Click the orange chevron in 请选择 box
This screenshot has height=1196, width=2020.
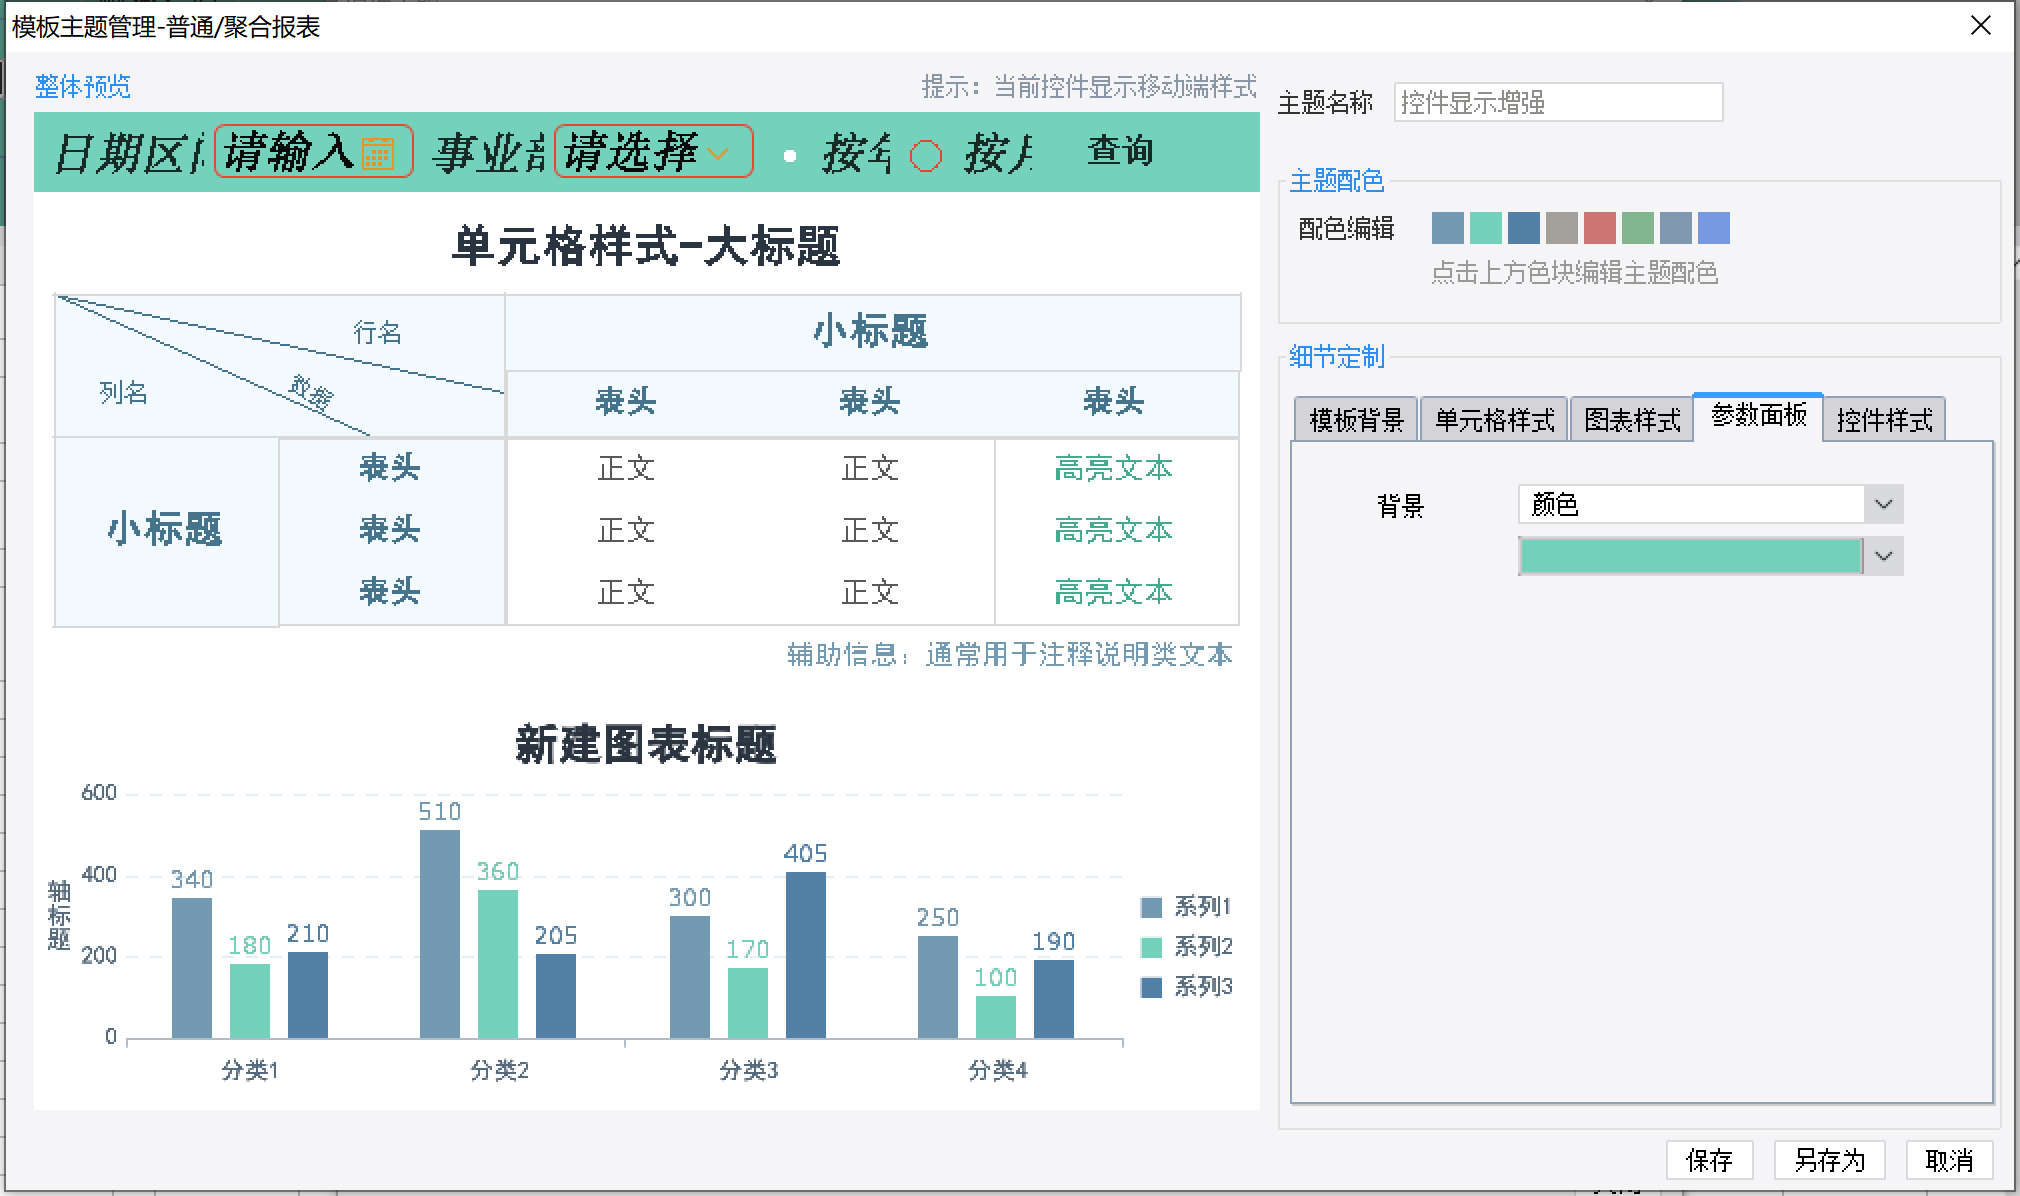click(718, 153)
